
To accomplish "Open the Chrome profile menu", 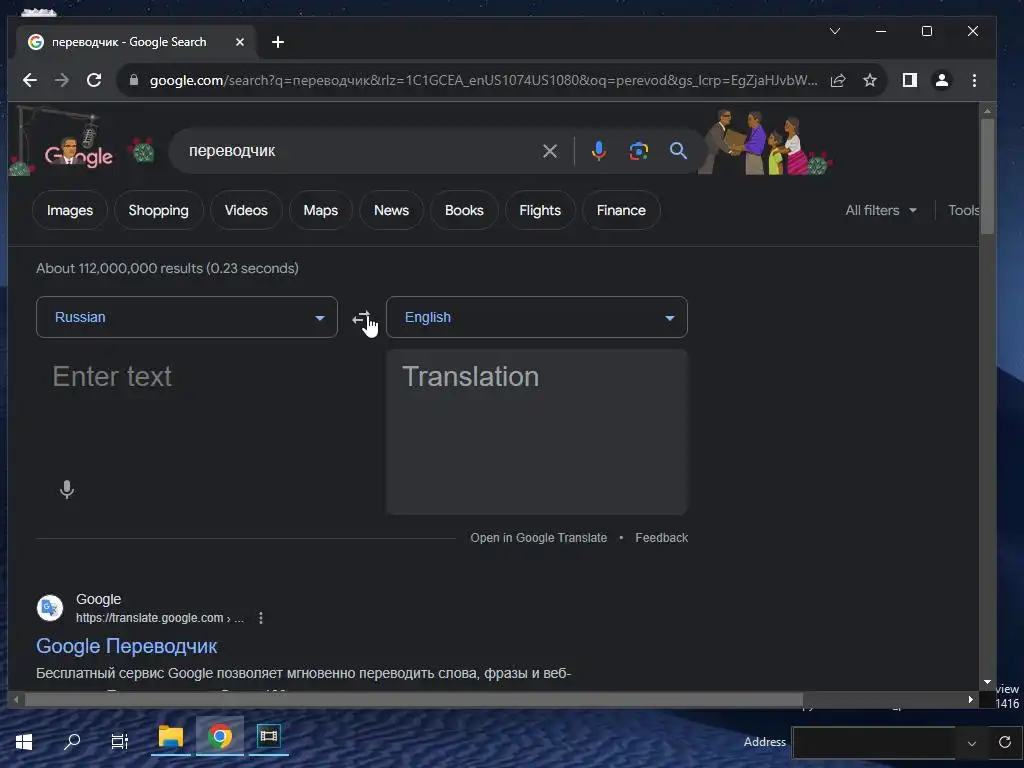I will [x=942, y=80].
